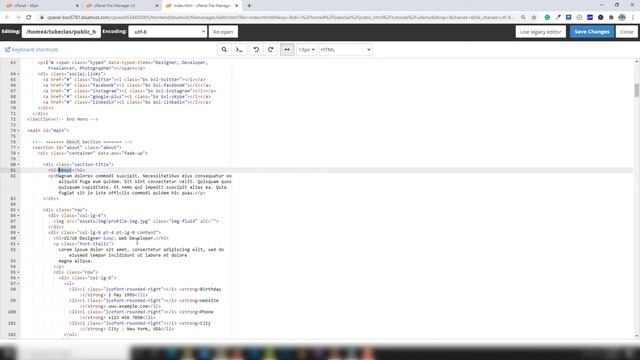Screen dimensions: 640x360
Task: Open the HTML language mode dropdown
Action: pyautogui.click(x=345, y=49)
